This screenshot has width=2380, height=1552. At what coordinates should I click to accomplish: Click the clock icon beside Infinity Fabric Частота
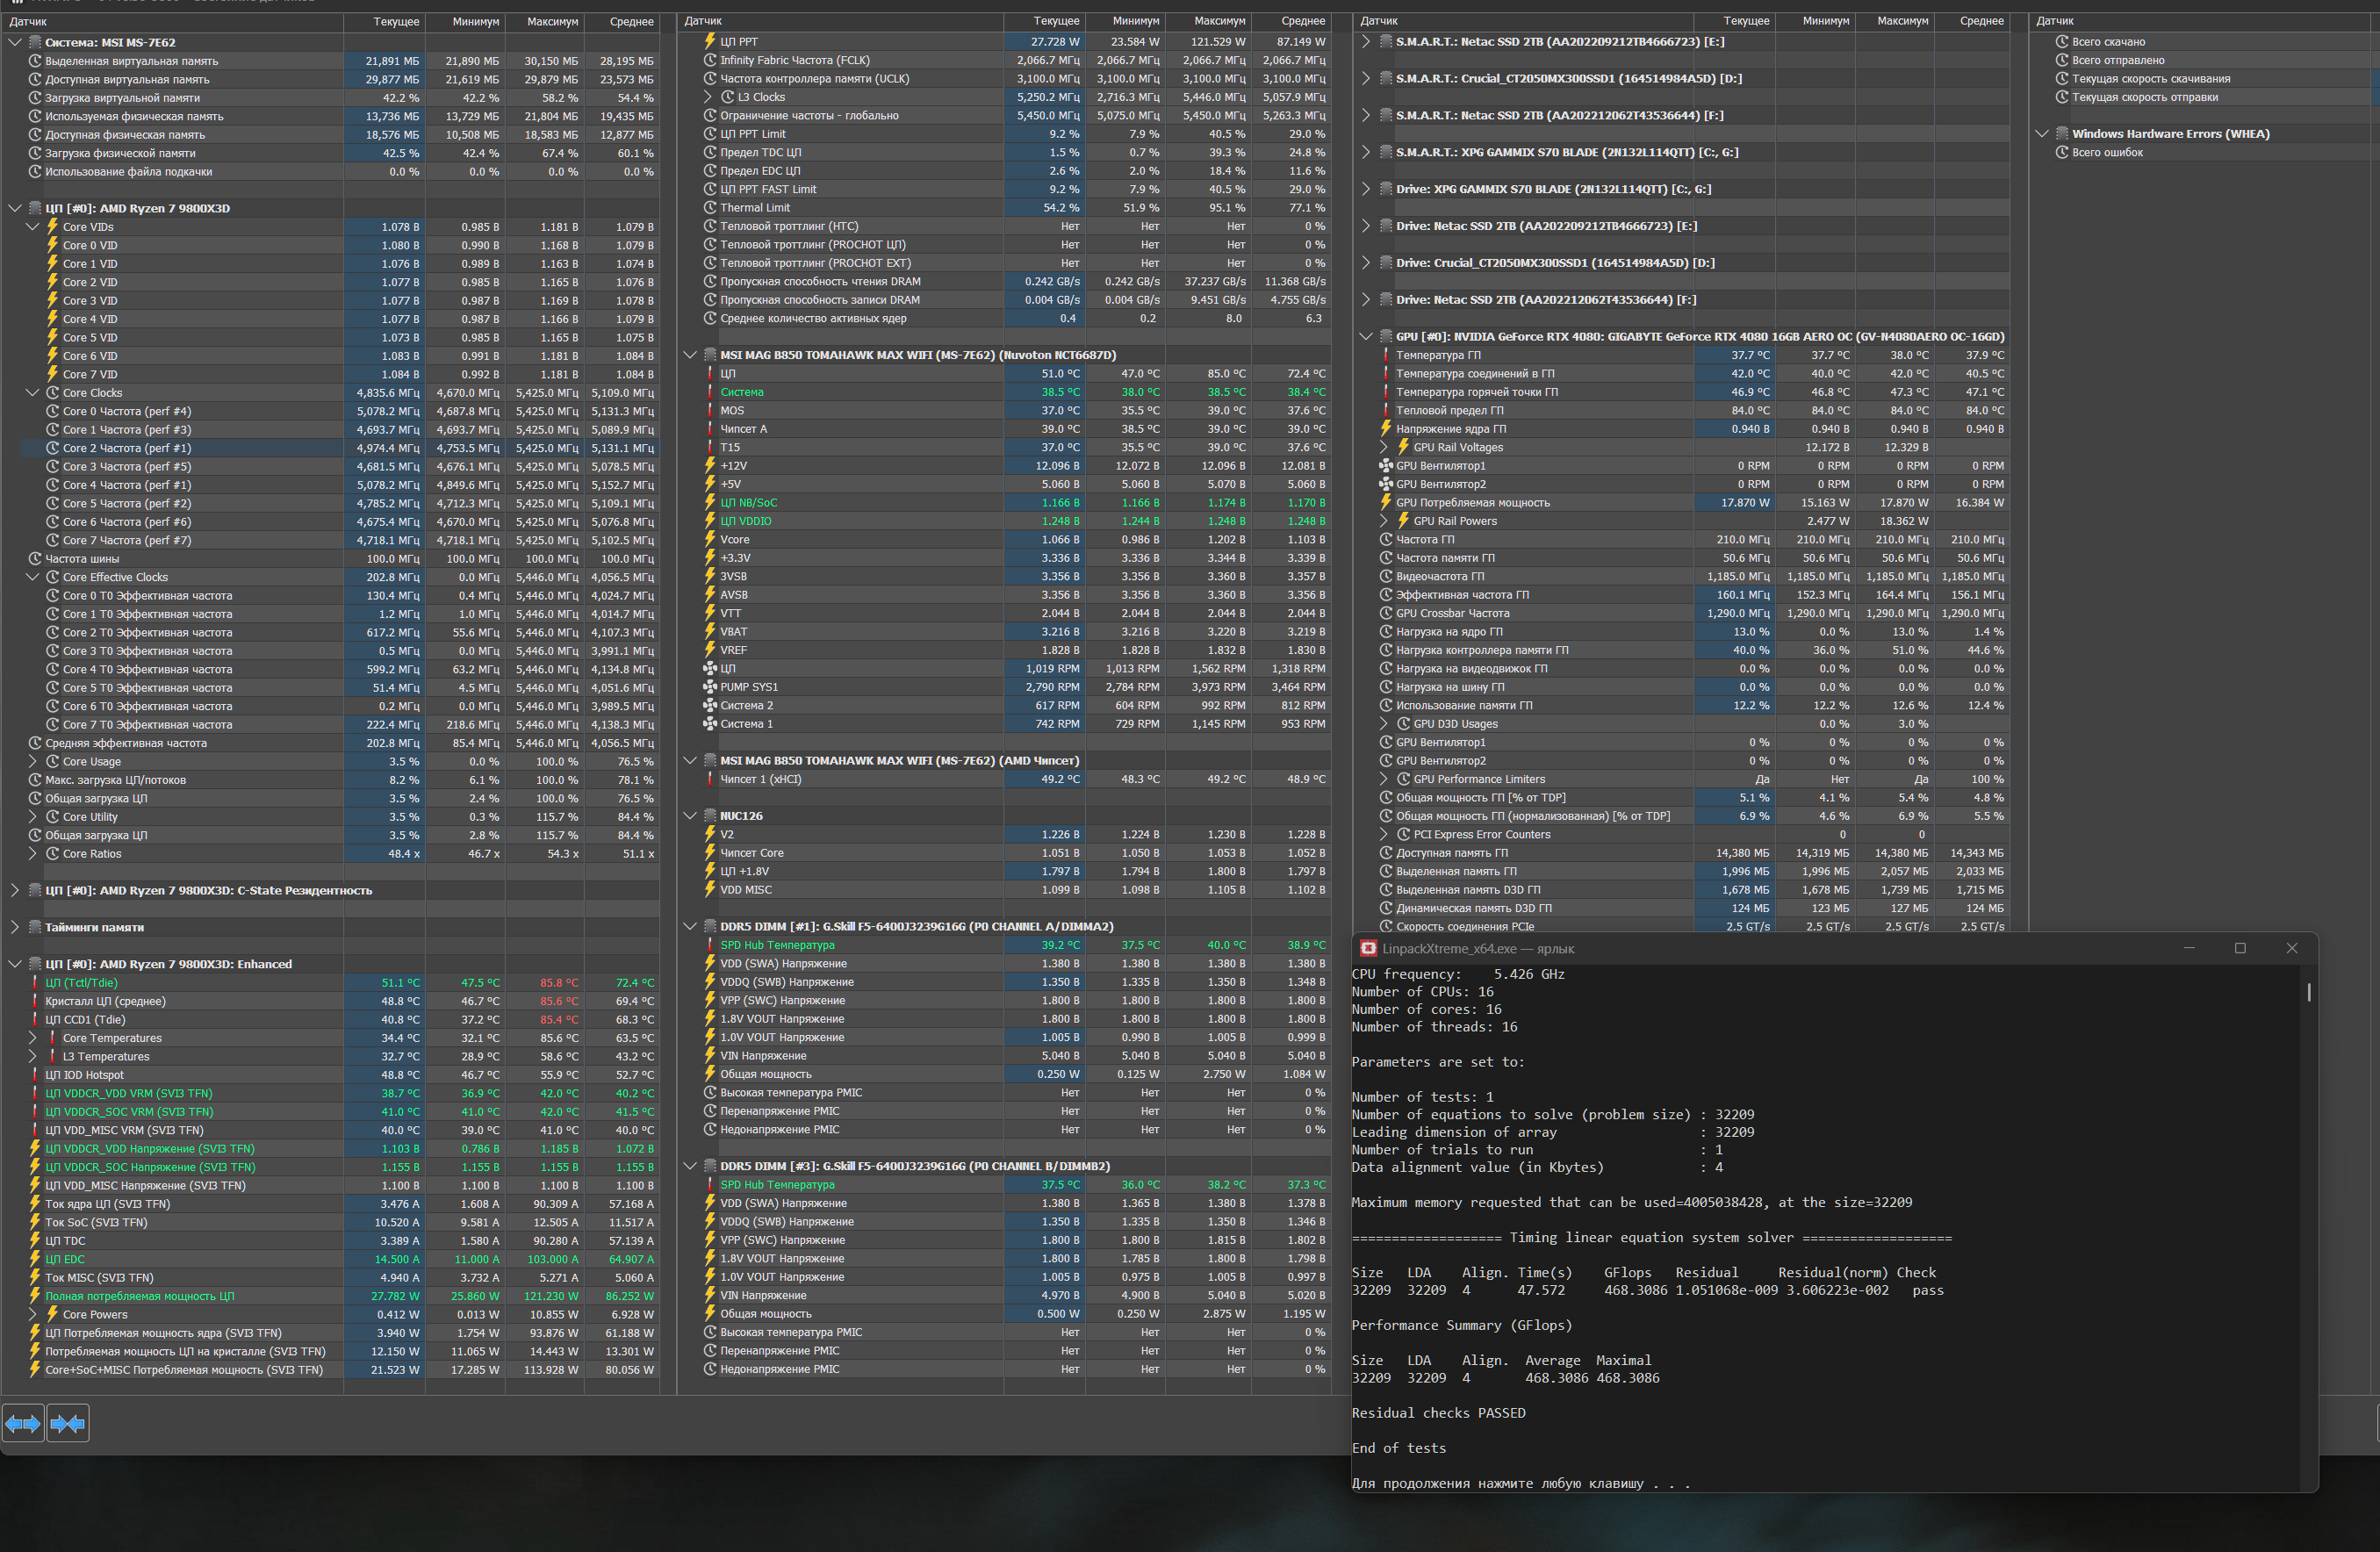click(x=710, y=60)
